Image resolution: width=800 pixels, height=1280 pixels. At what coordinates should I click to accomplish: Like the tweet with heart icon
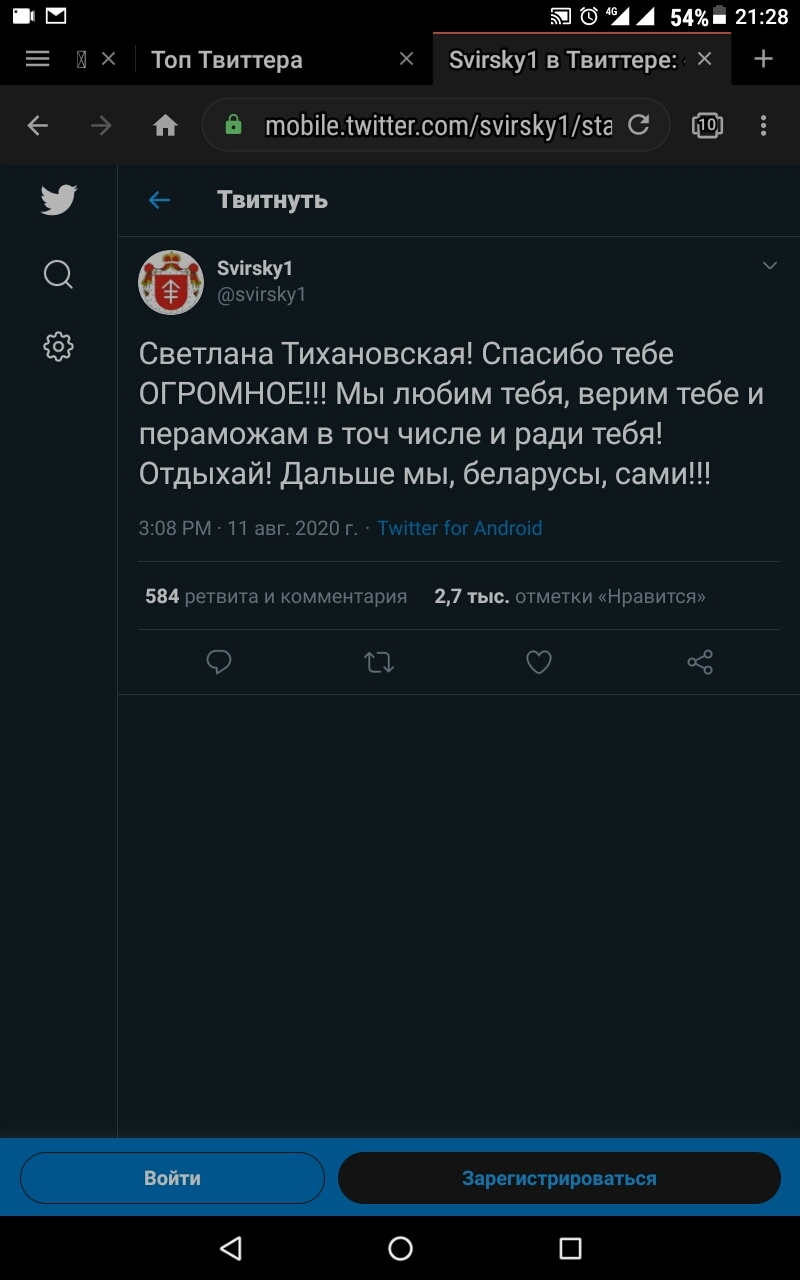tap(539, 662)
